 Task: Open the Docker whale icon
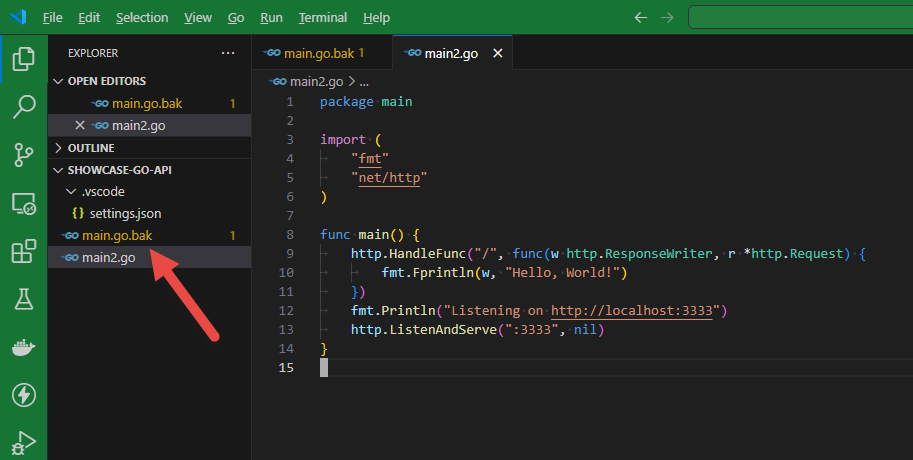pyautogui.click(x=23, y=348)
